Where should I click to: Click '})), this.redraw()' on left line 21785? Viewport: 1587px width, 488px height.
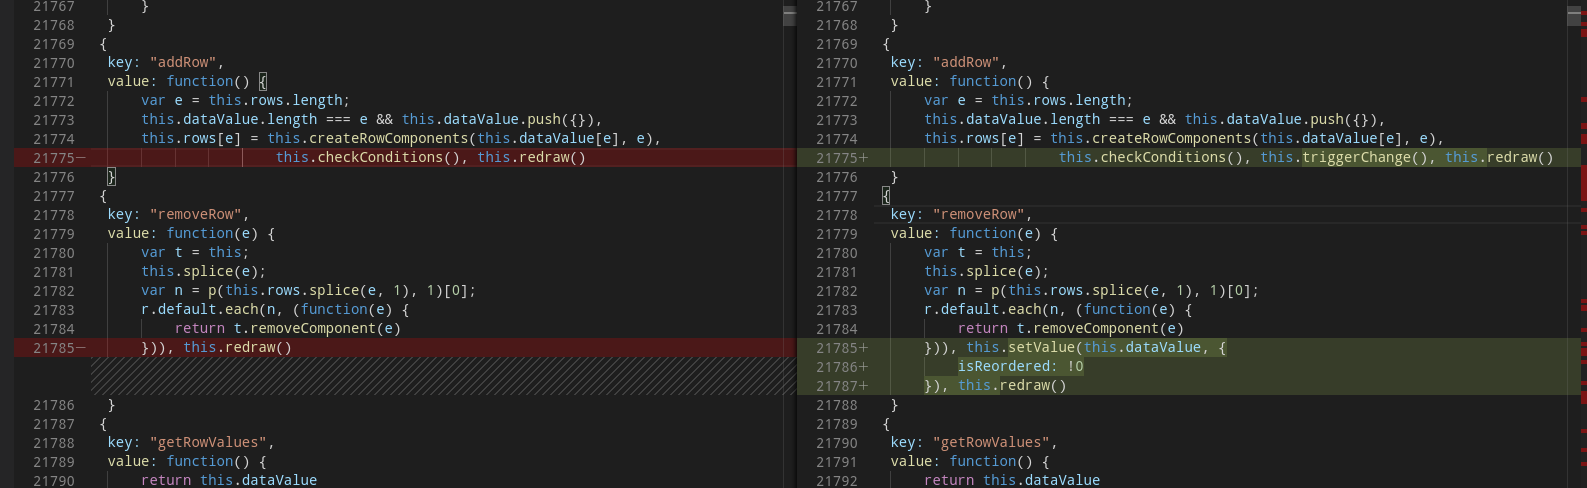pyautogui.click(x=216, y=347)
